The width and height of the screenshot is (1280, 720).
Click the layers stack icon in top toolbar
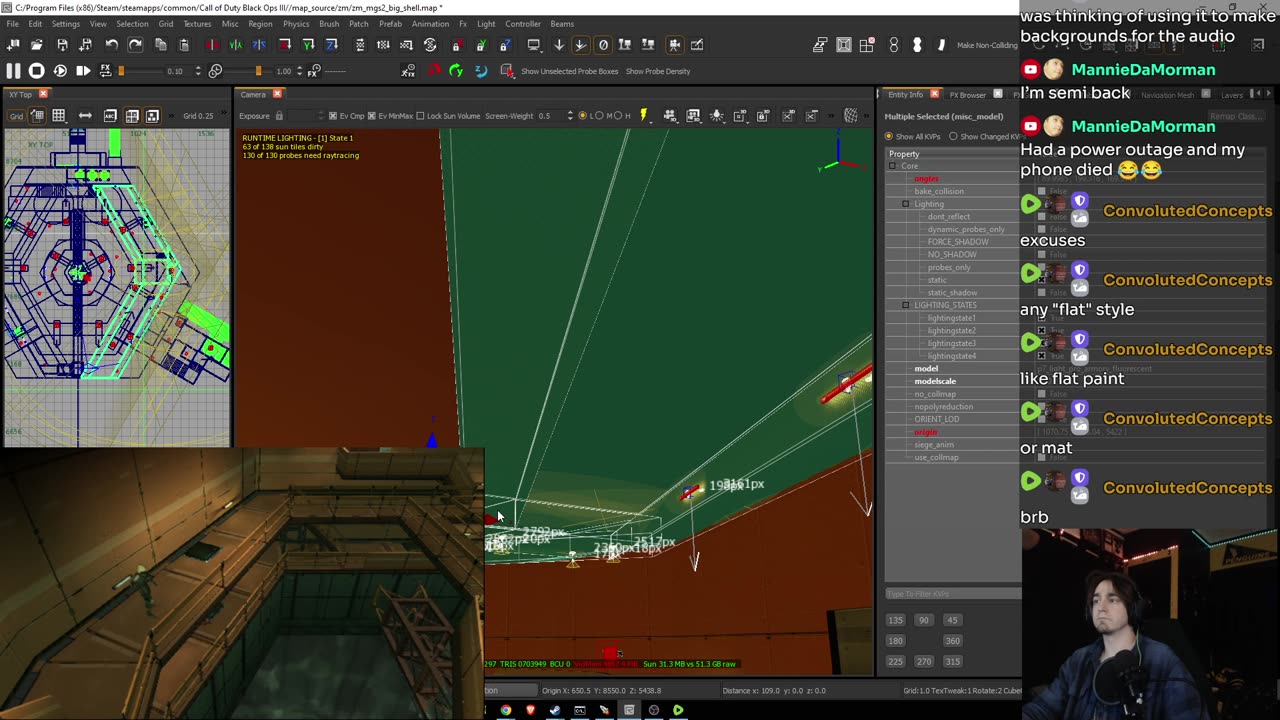(x=820, y=45)
